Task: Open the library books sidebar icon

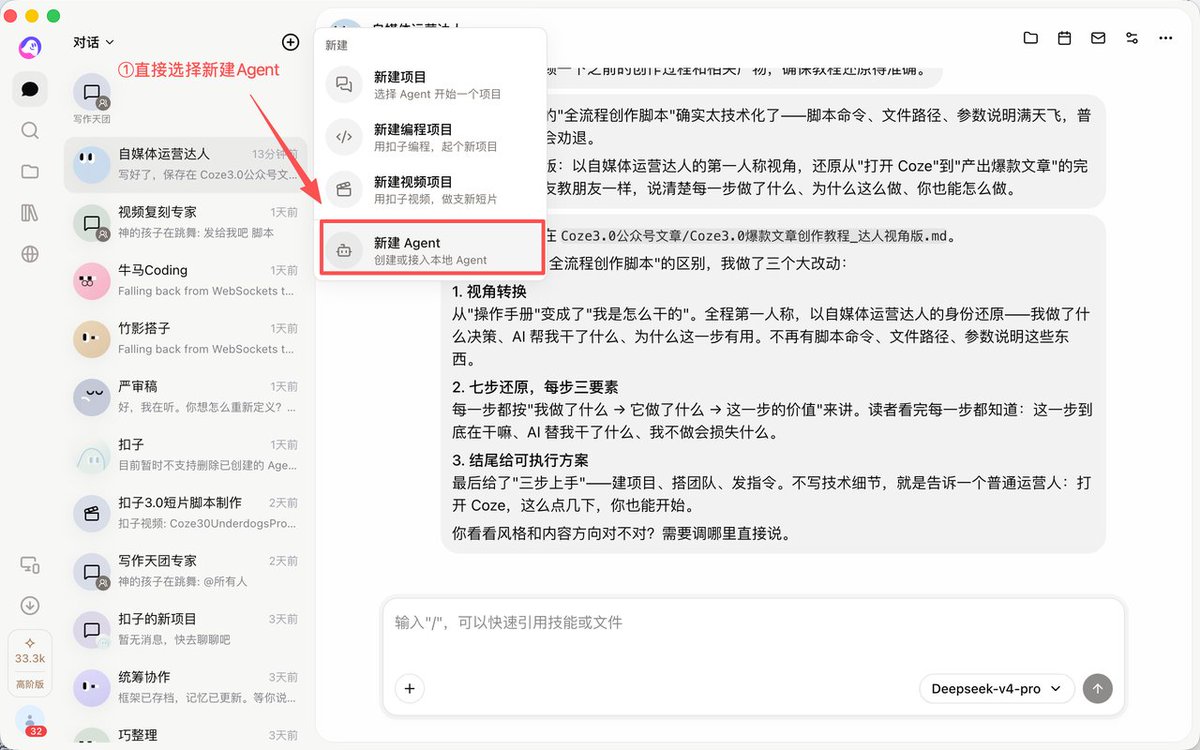Action: tap(30, 213)
